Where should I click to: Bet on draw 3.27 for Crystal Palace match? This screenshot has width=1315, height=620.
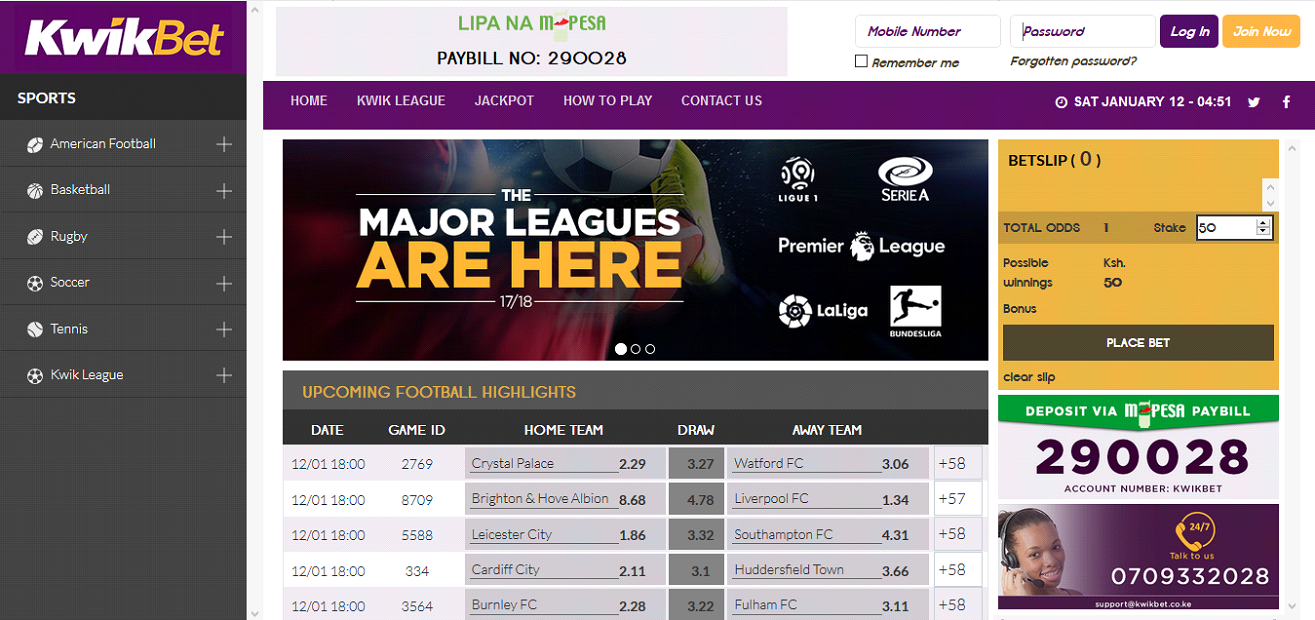point(696,463)
